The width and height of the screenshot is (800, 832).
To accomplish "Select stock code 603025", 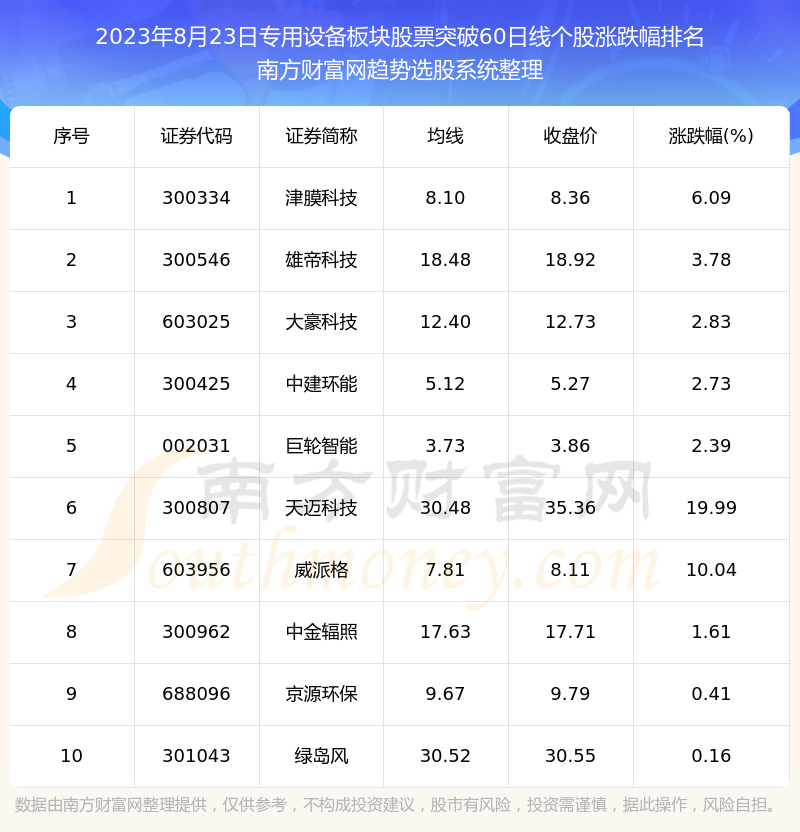I will [x=196, y=322].
